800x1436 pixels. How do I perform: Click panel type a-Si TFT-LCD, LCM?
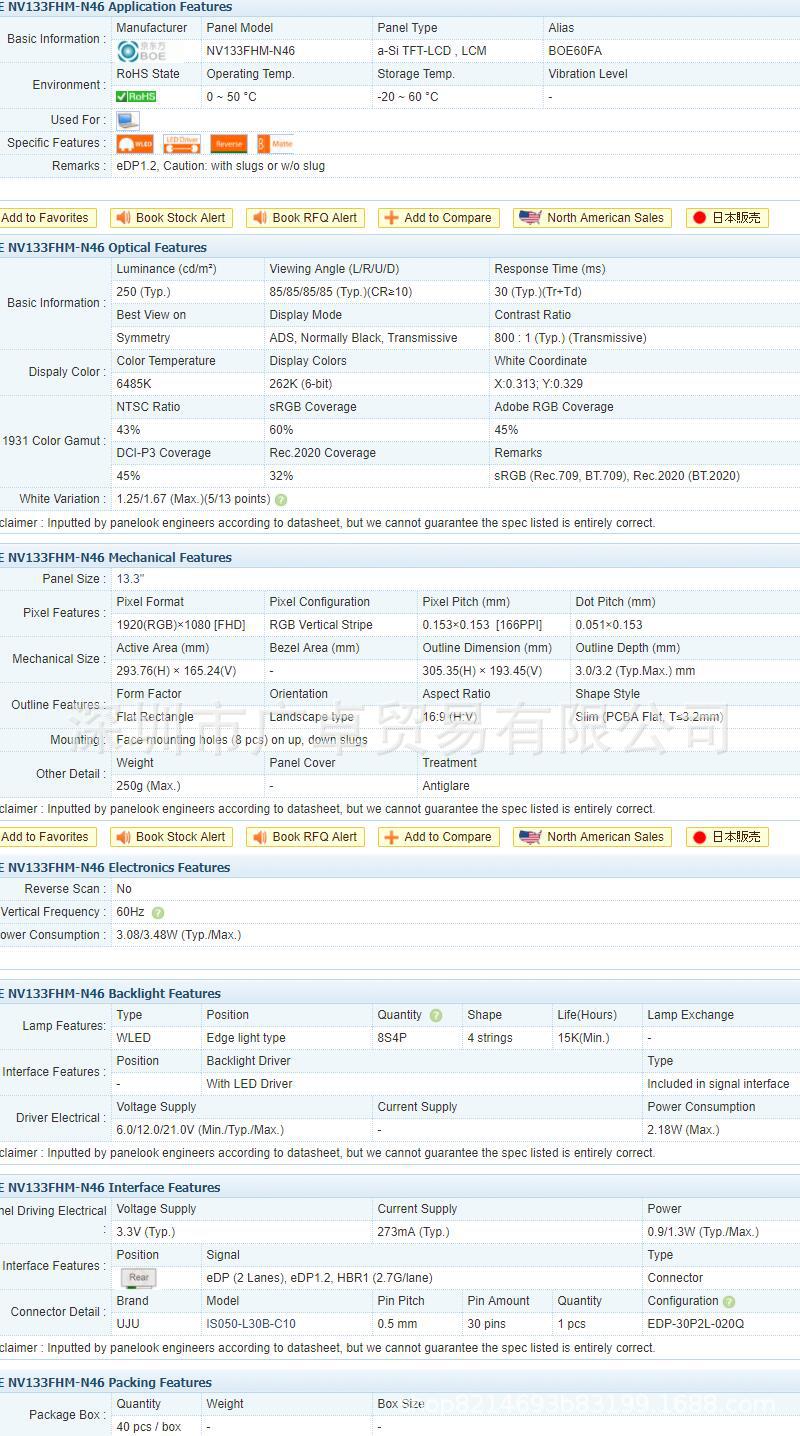pos(432,51)
